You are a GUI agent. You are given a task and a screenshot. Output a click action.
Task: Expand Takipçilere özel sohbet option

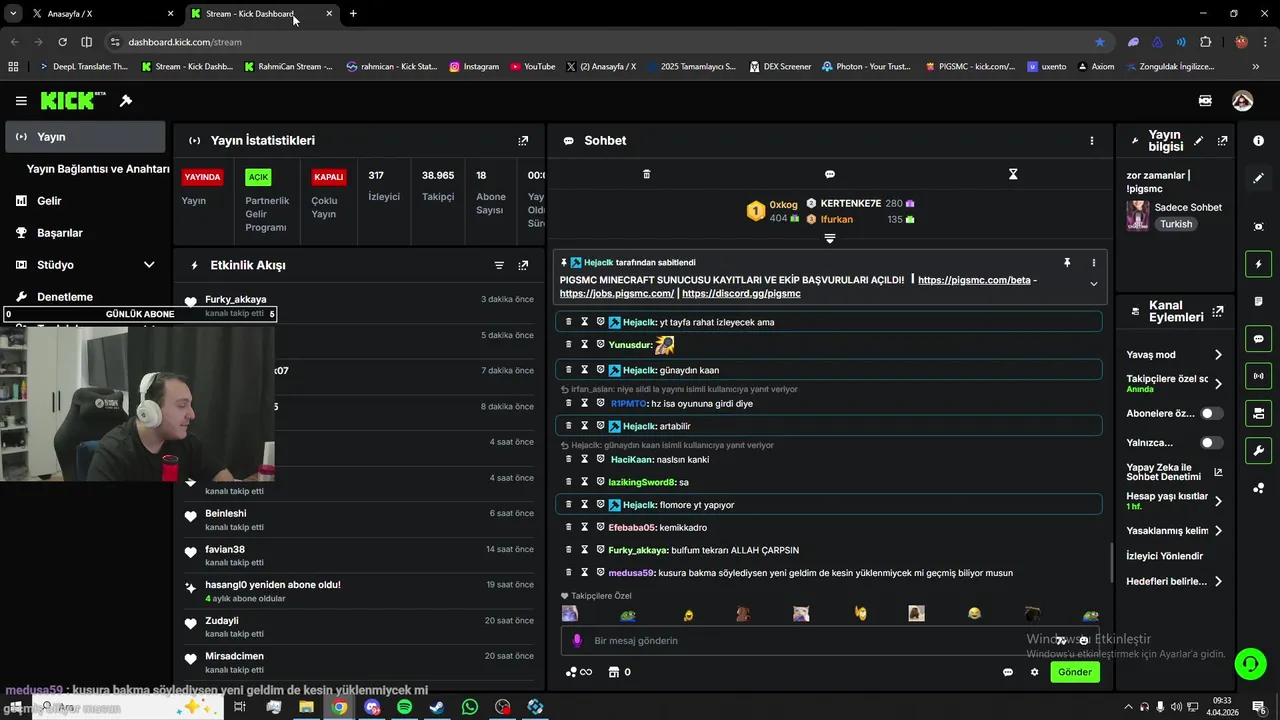pos(1218,383)
